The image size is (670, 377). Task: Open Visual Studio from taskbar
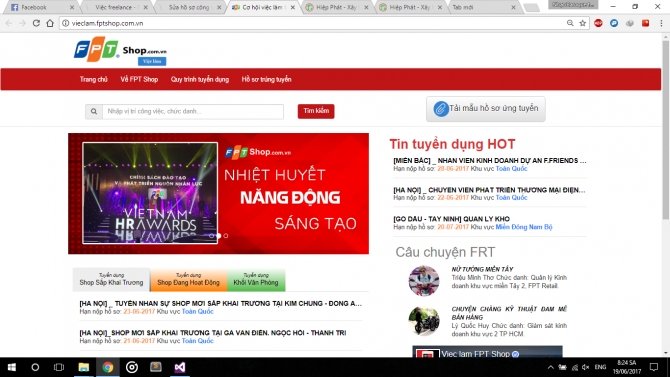tap(180, 367)
